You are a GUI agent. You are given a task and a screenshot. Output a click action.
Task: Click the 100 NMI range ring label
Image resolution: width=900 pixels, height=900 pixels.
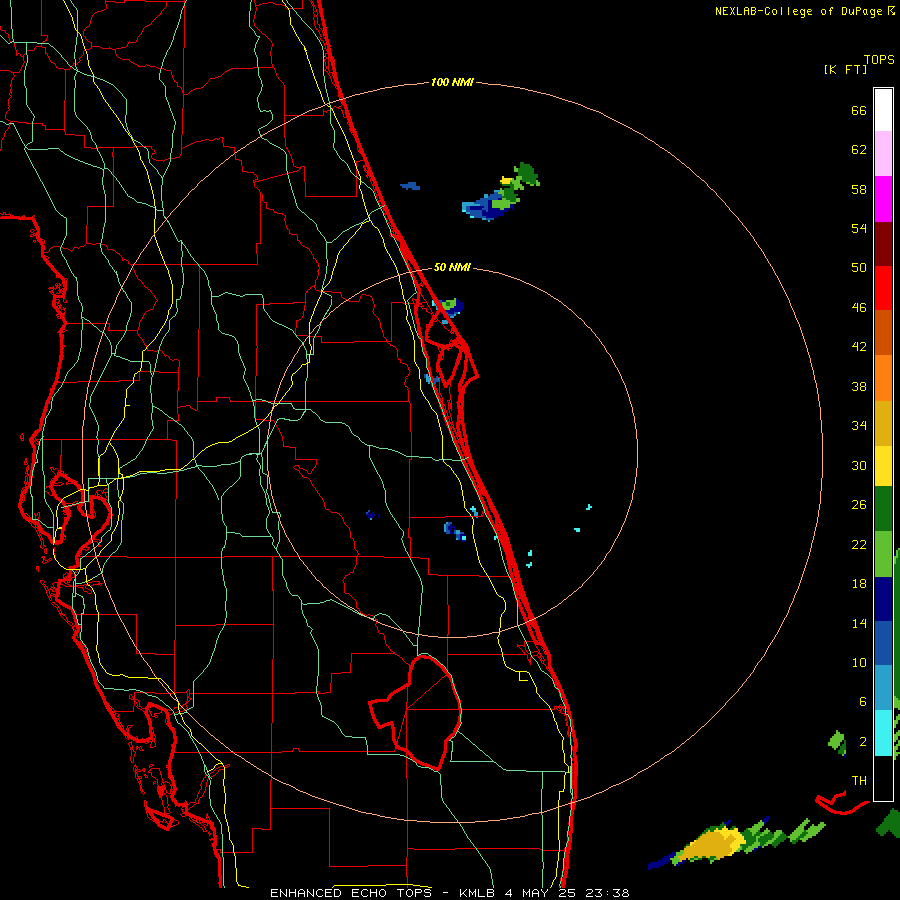tap(452, 82)
